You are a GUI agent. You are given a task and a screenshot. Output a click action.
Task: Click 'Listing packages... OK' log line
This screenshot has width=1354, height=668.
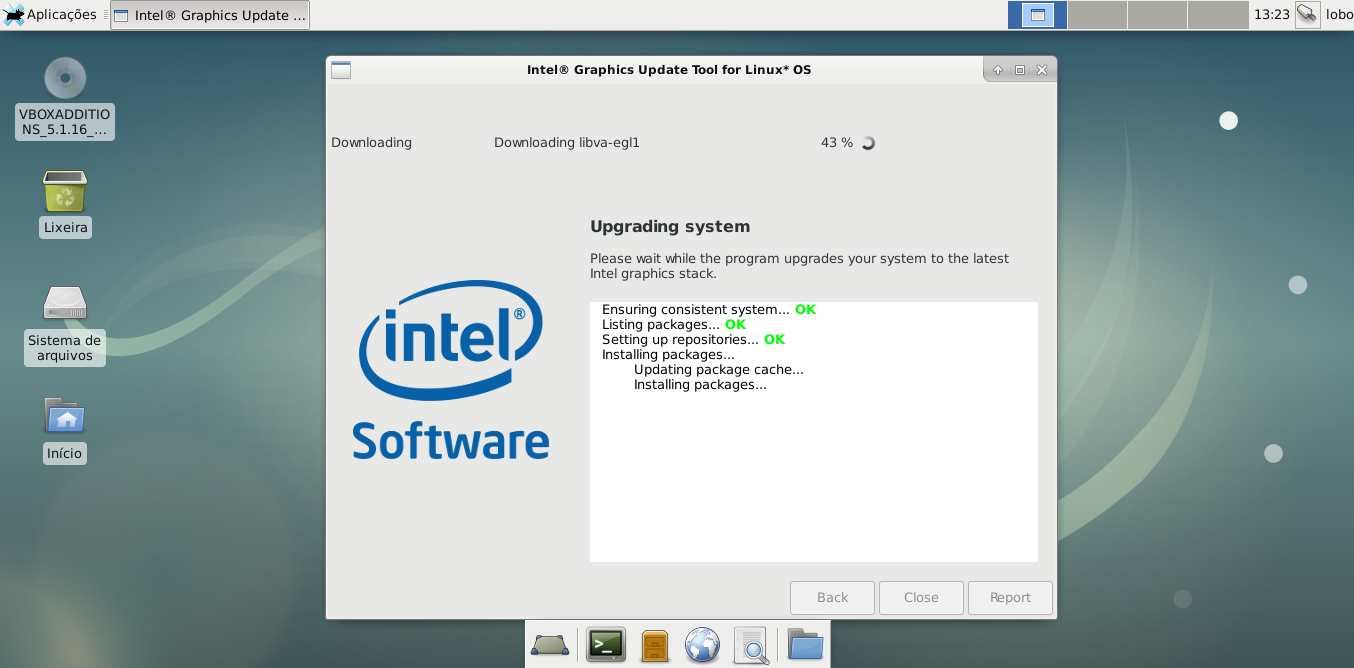(674, 325)
